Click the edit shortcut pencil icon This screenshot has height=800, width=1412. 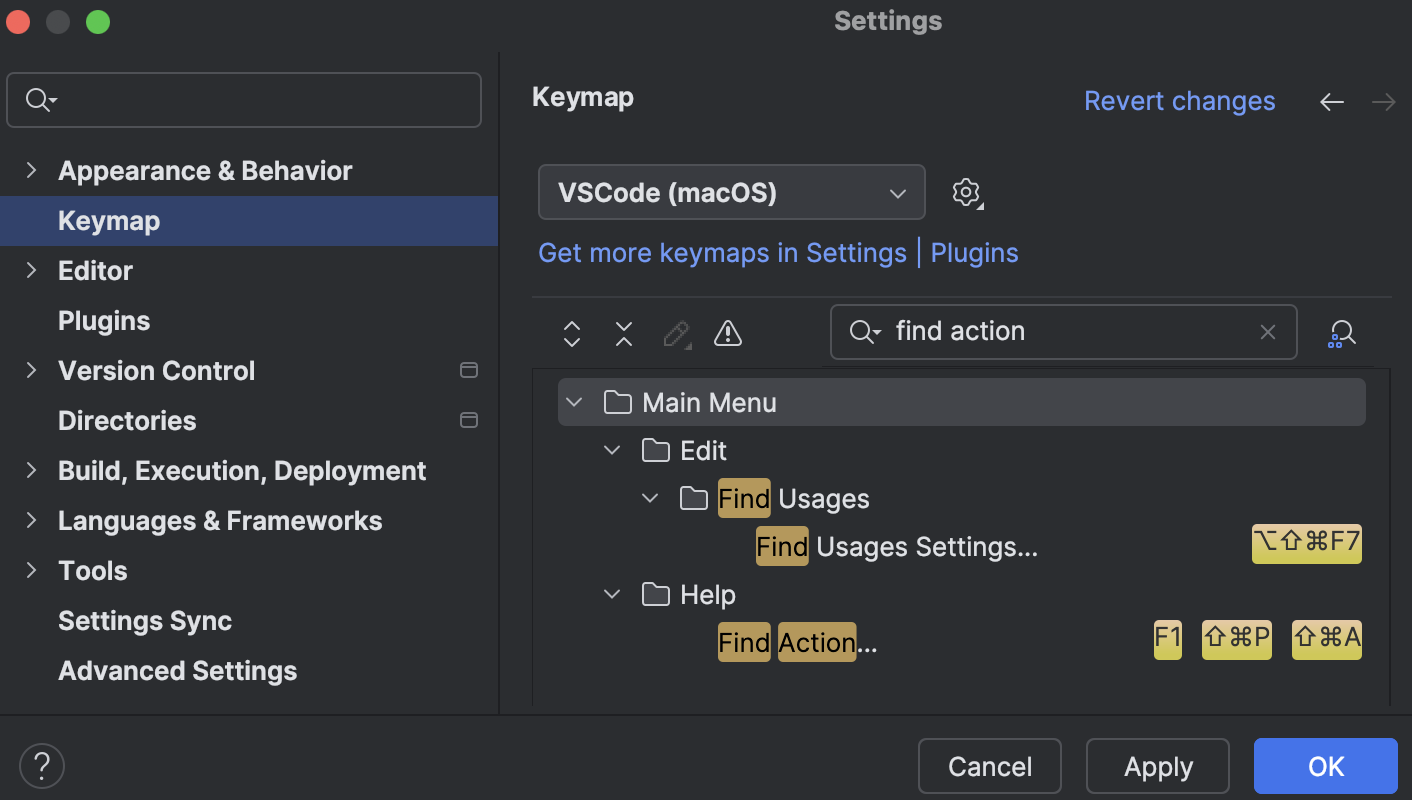tap(677, 333)
